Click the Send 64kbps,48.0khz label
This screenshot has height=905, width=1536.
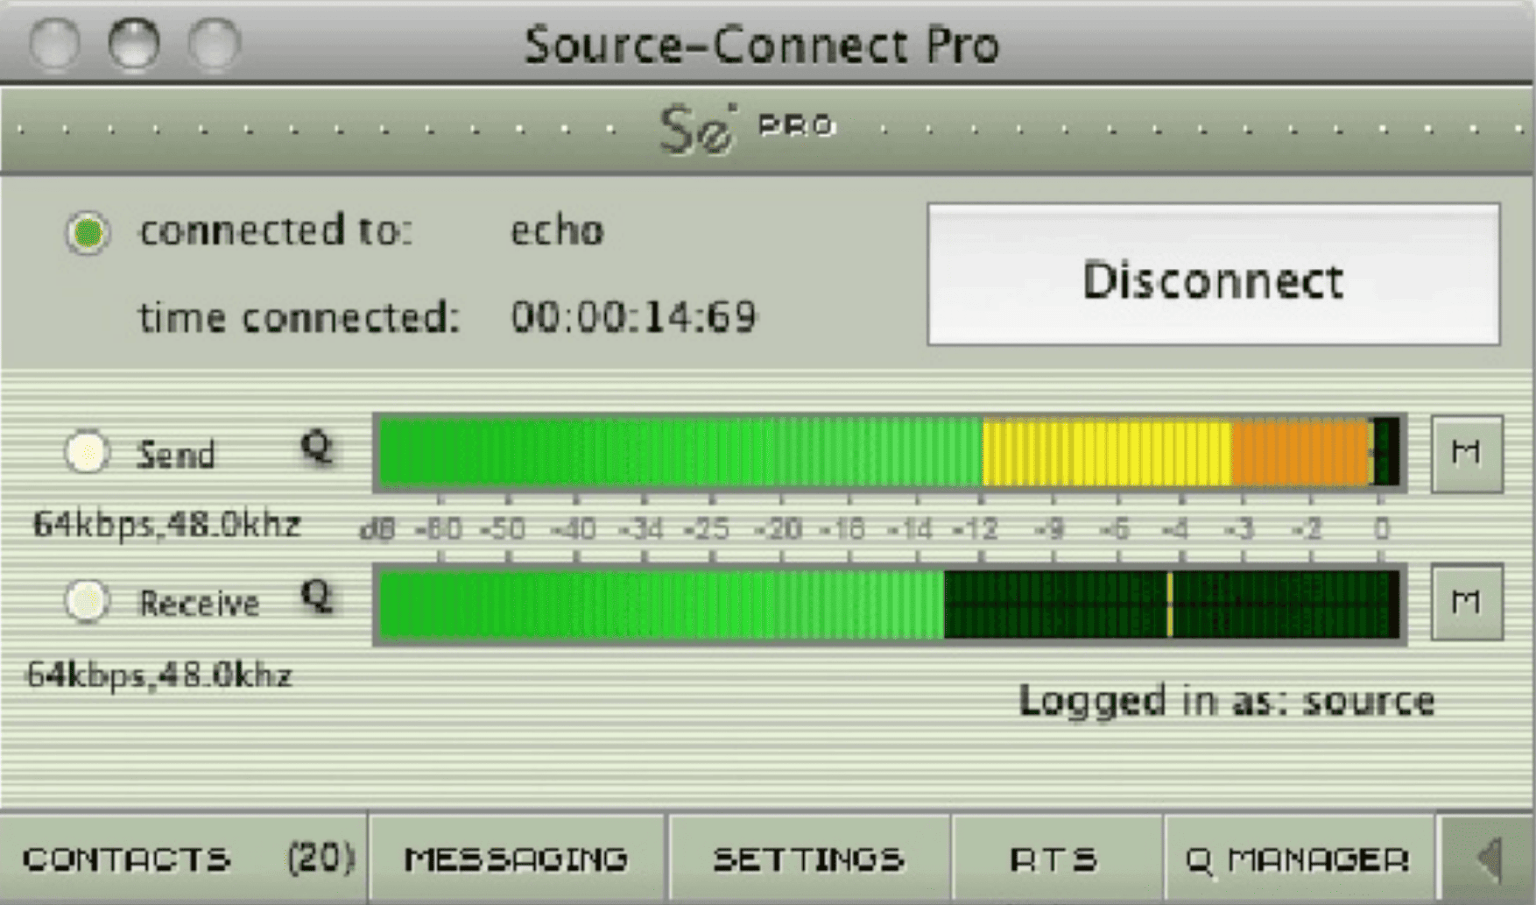pyautogui.click(x=168, y=523)
